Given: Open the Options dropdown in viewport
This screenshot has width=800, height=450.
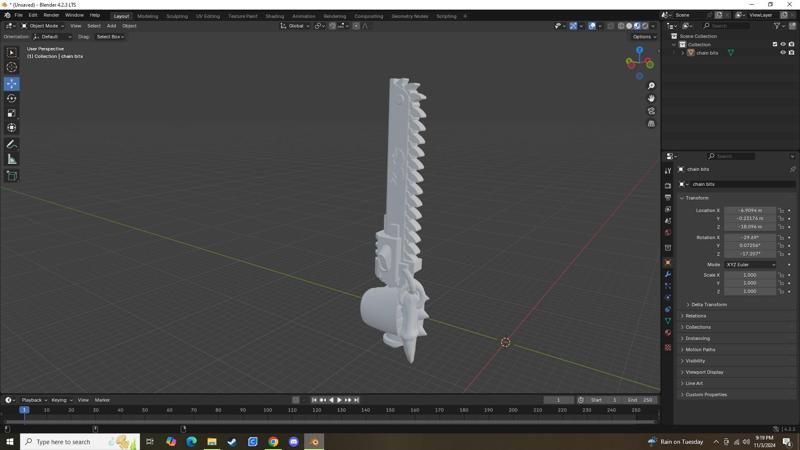Looking at the screenshot, I should click(x=644, y=37).
